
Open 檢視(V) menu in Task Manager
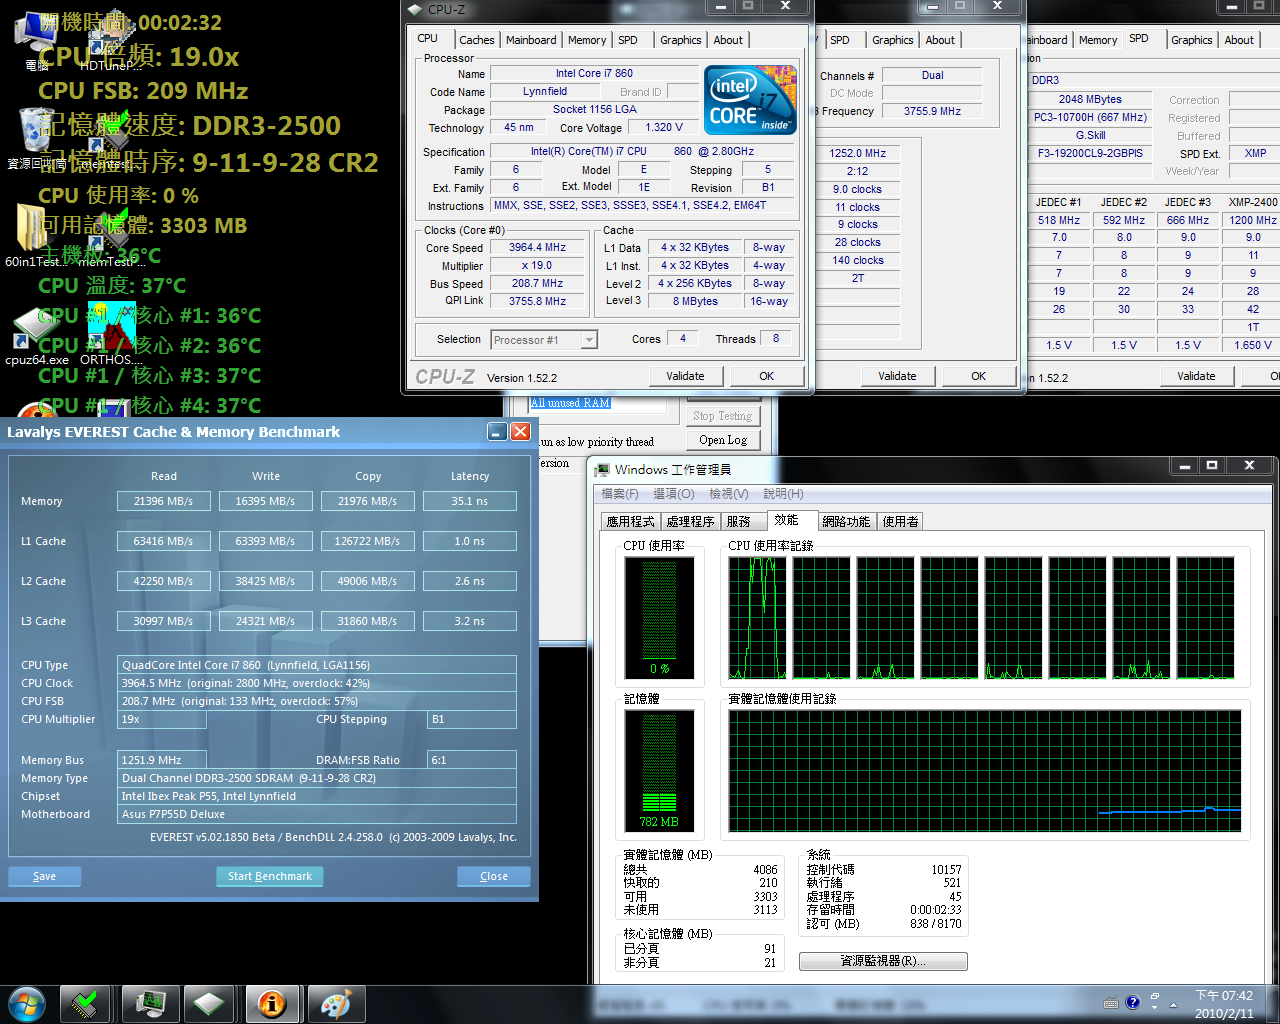pyautogui.click(x=729, y=494)
